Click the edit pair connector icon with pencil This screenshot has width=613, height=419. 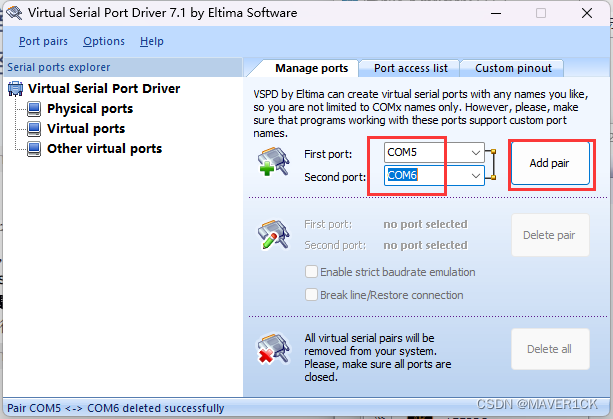[274, 235]
